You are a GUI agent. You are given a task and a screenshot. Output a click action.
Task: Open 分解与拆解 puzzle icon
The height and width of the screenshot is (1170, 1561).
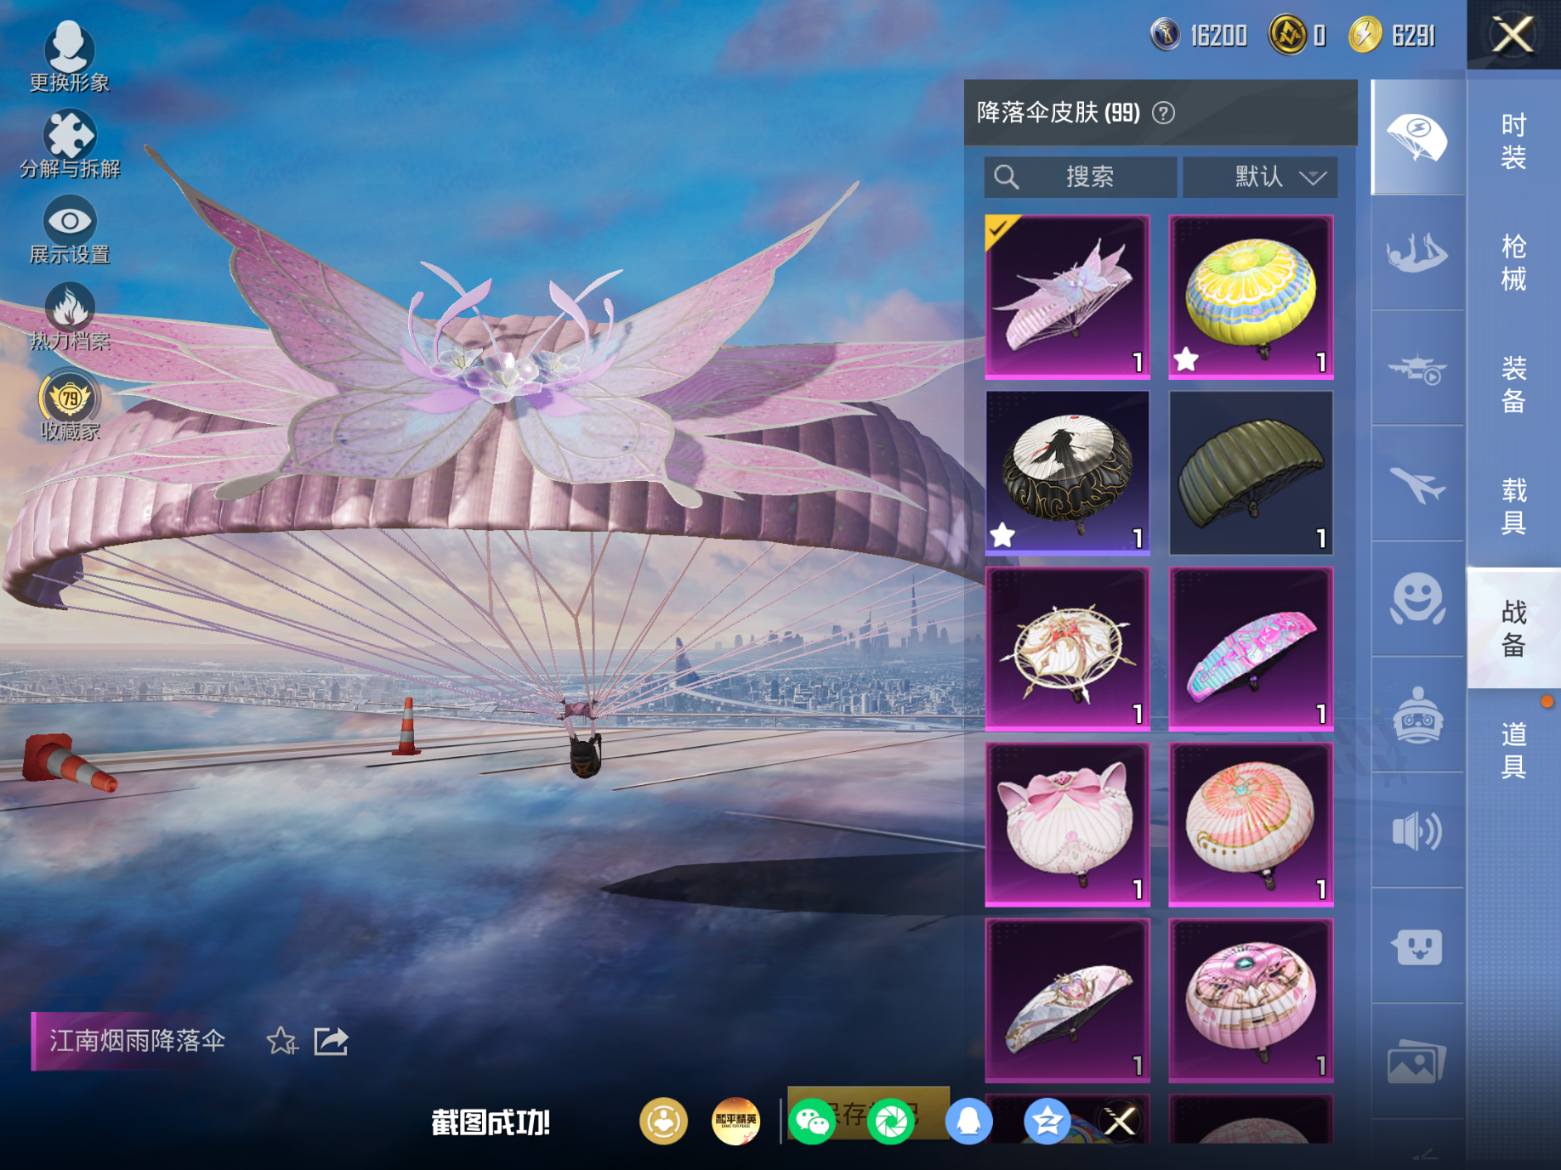pos(69,144)
